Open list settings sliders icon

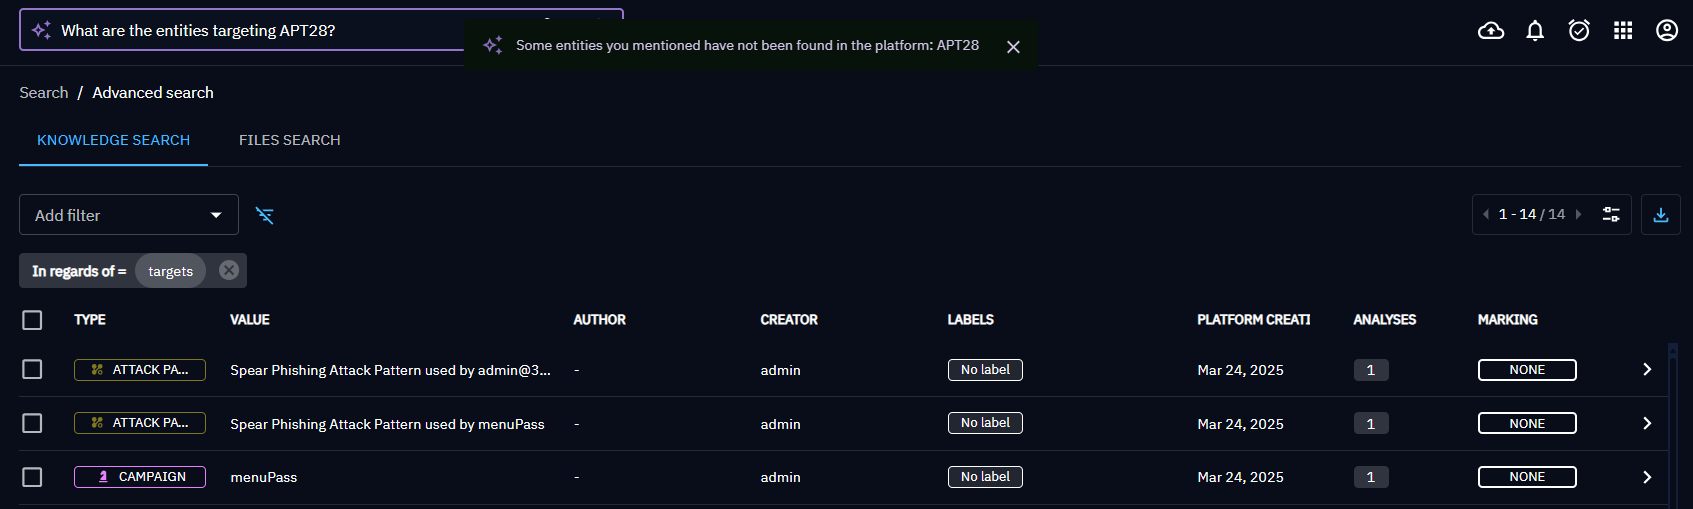coord(1611,215)
